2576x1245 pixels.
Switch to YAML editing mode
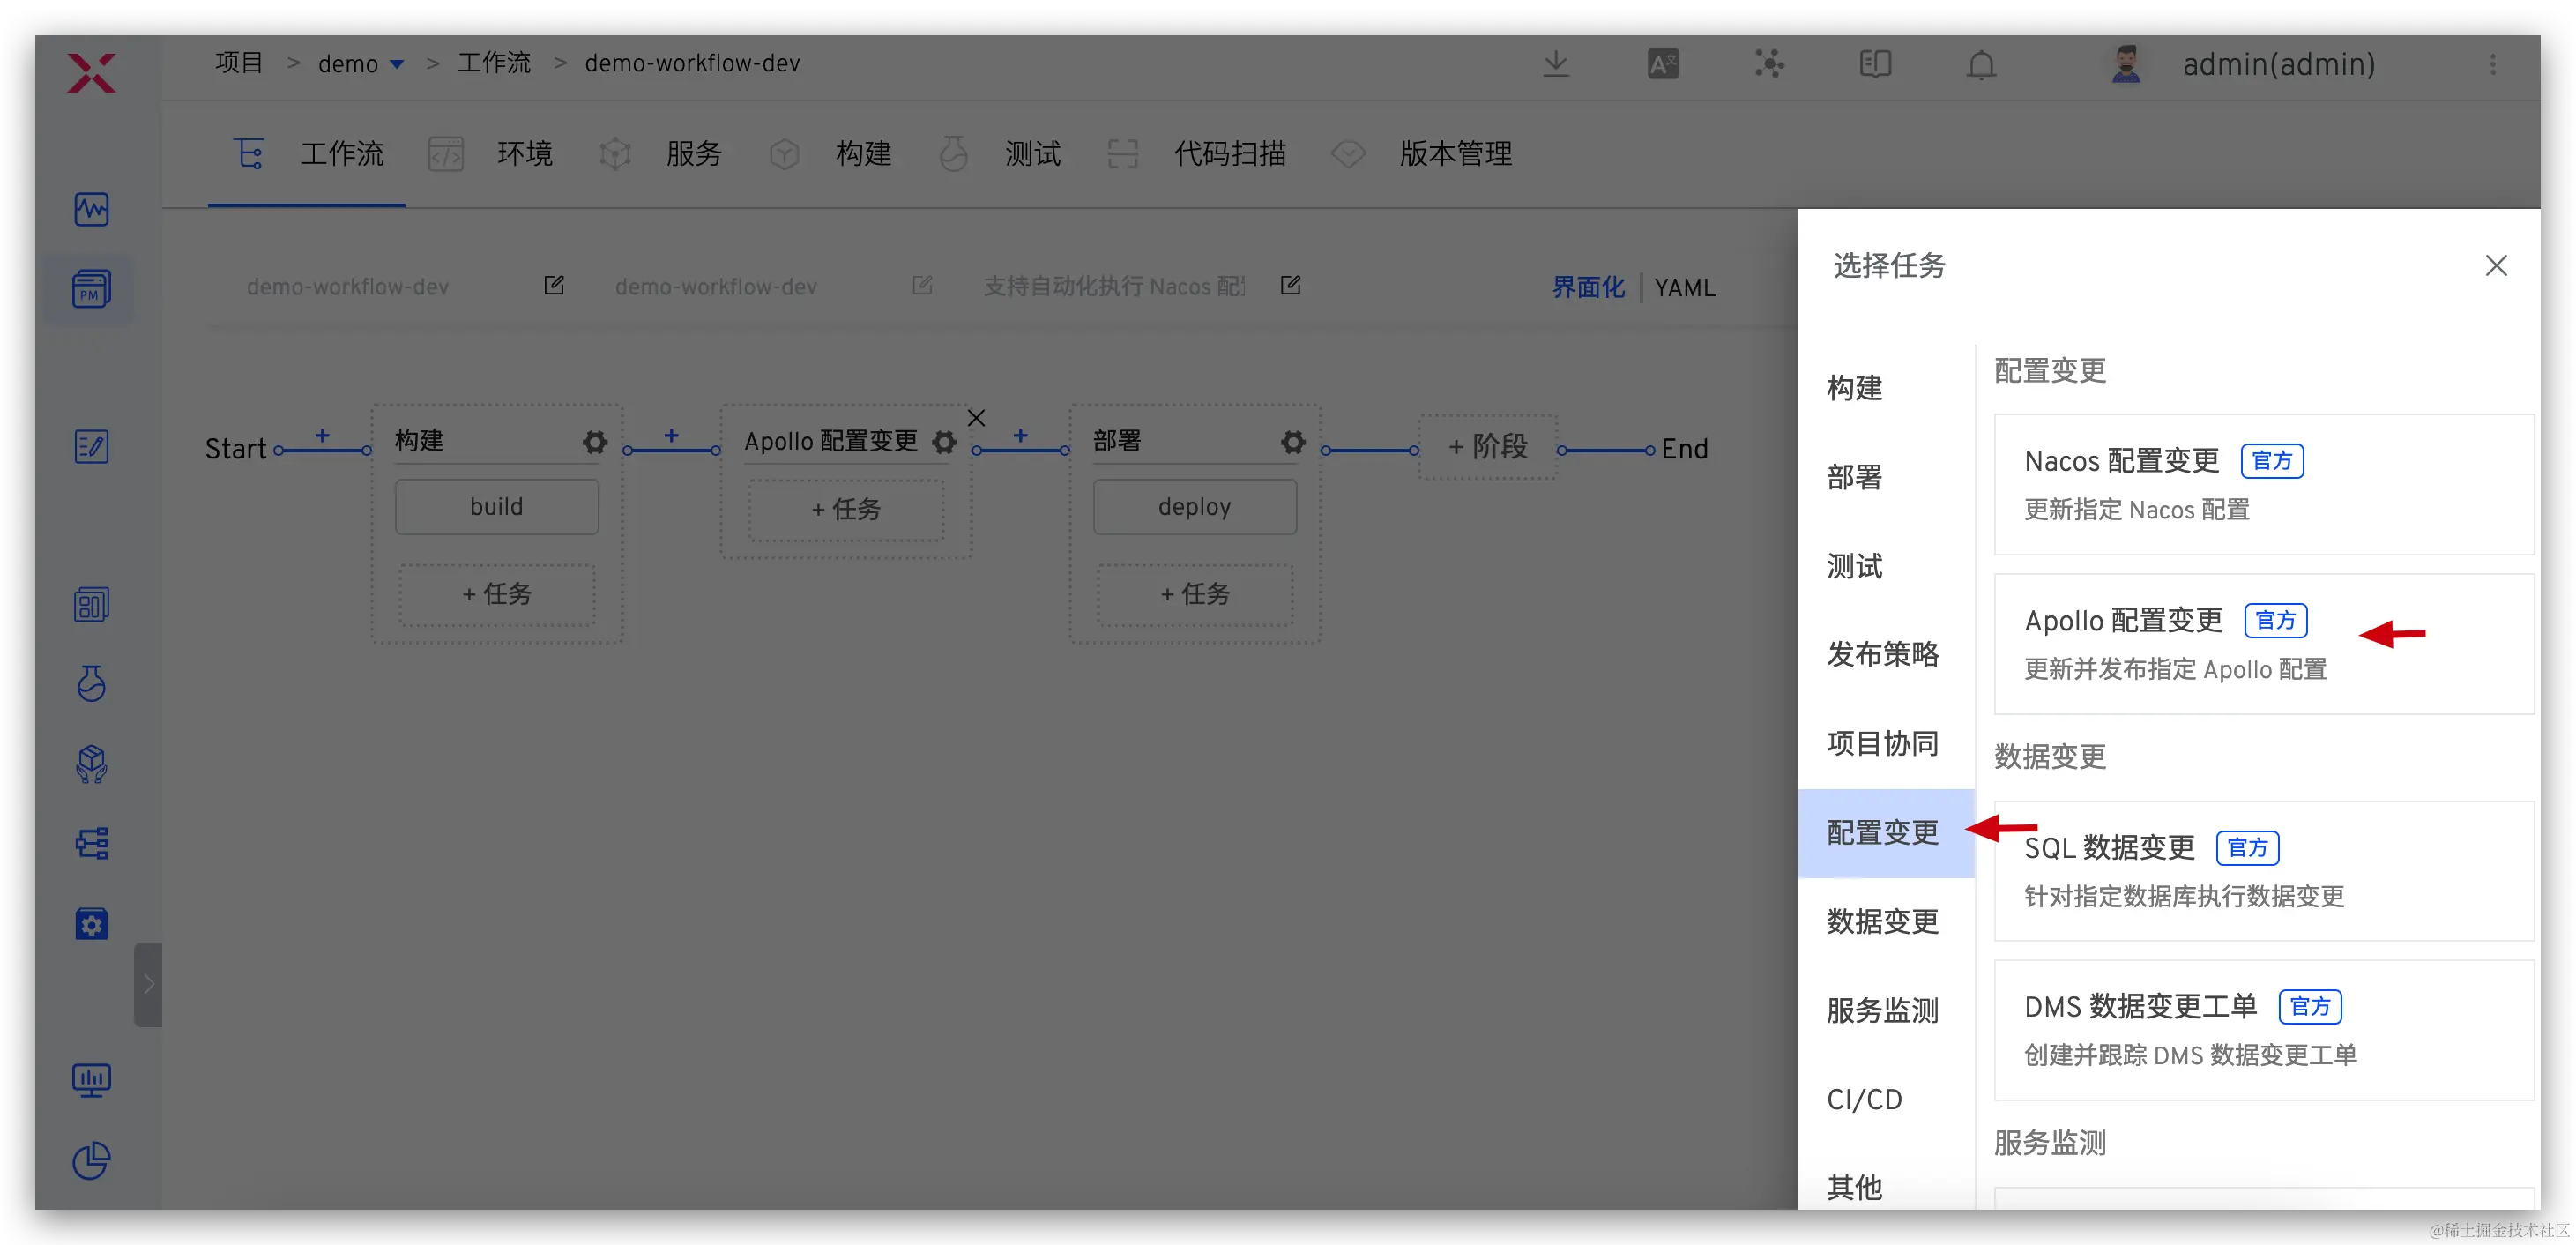(1684, 288)
